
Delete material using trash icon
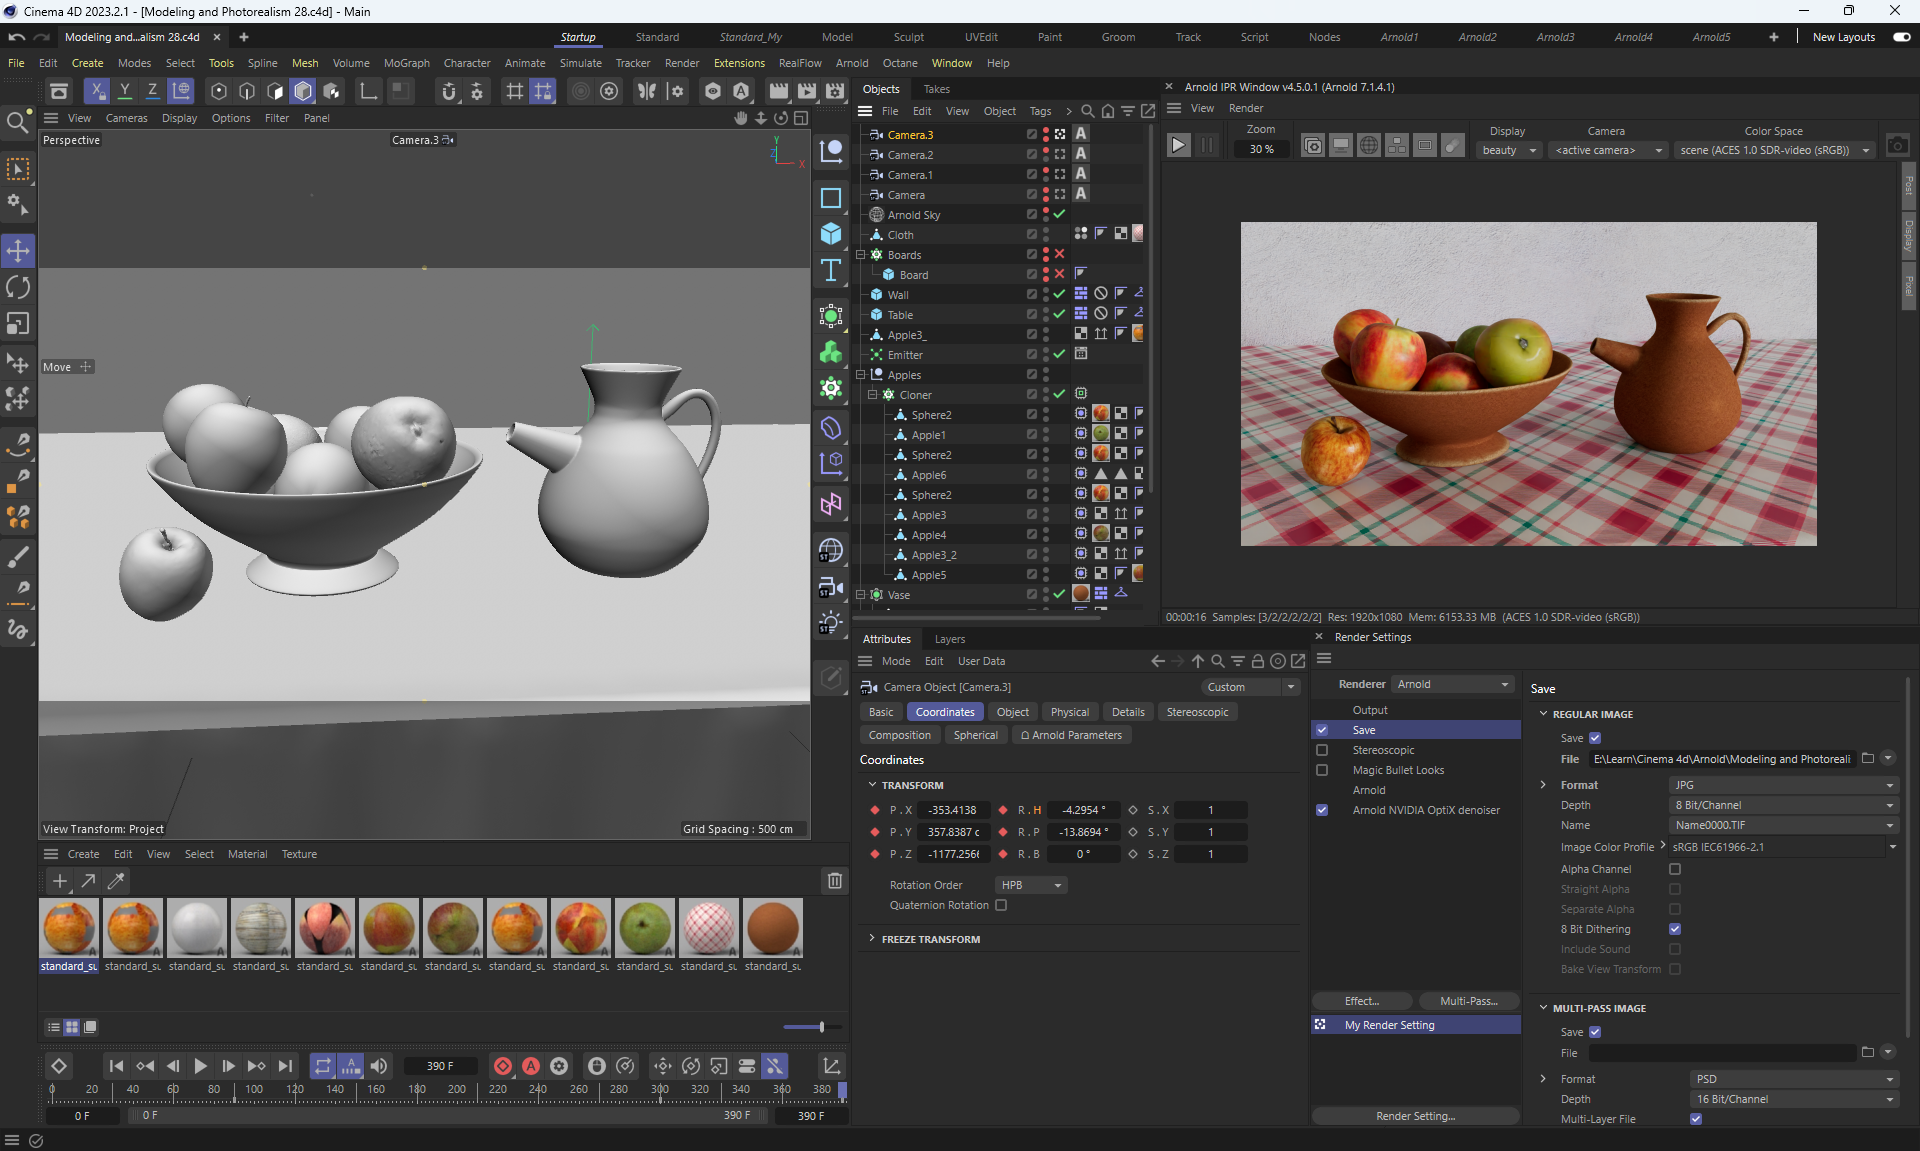click(x=835, y=881)
